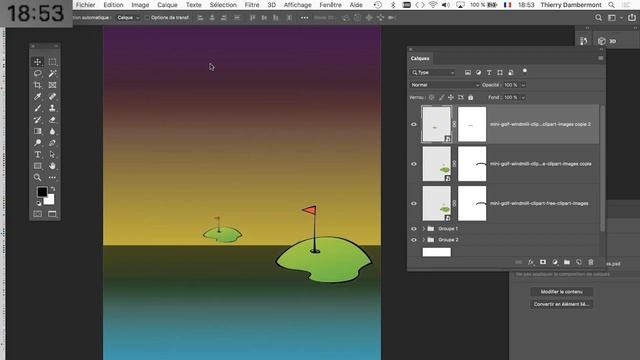Select the Dodge tool

[38, 143]
